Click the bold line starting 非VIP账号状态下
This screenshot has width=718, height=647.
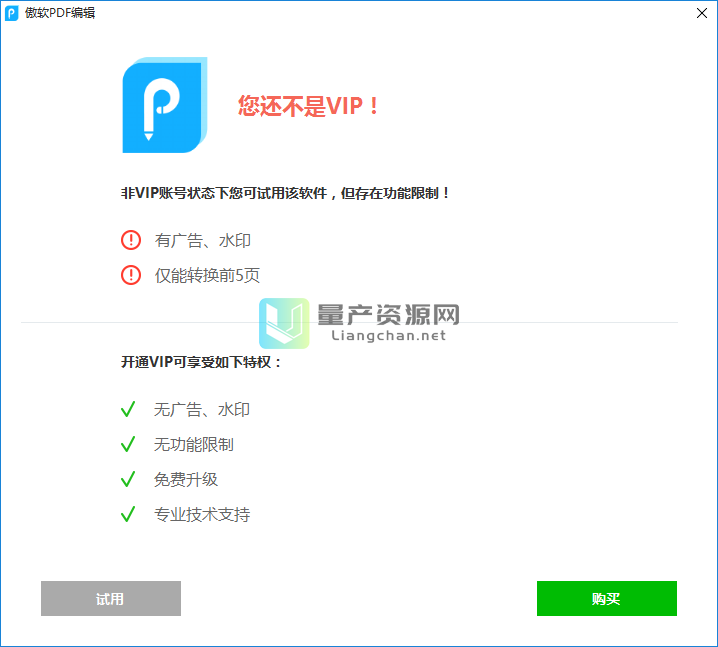tap(285, 193)
